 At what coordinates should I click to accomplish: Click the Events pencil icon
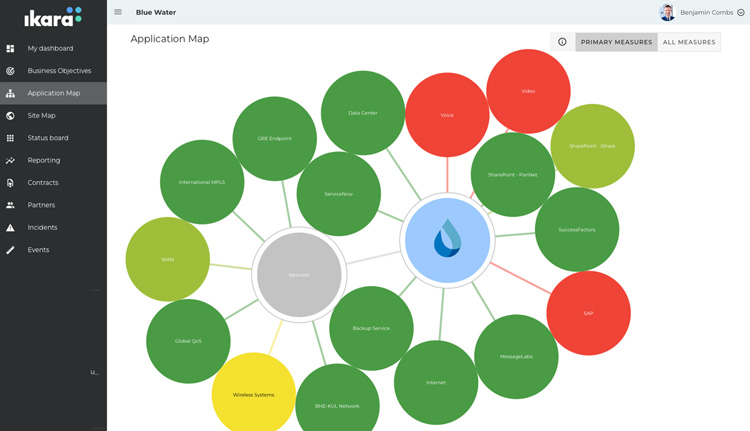(10, 250)
